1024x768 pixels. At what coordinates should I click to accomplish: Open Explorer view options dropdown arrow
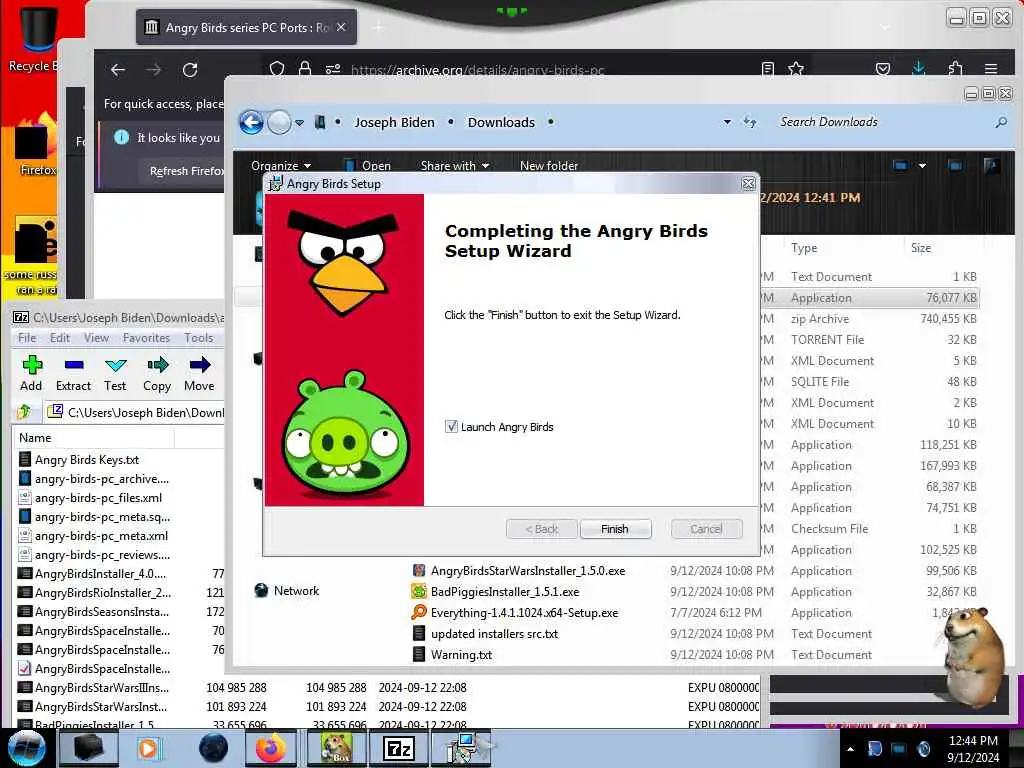(922, 166)
